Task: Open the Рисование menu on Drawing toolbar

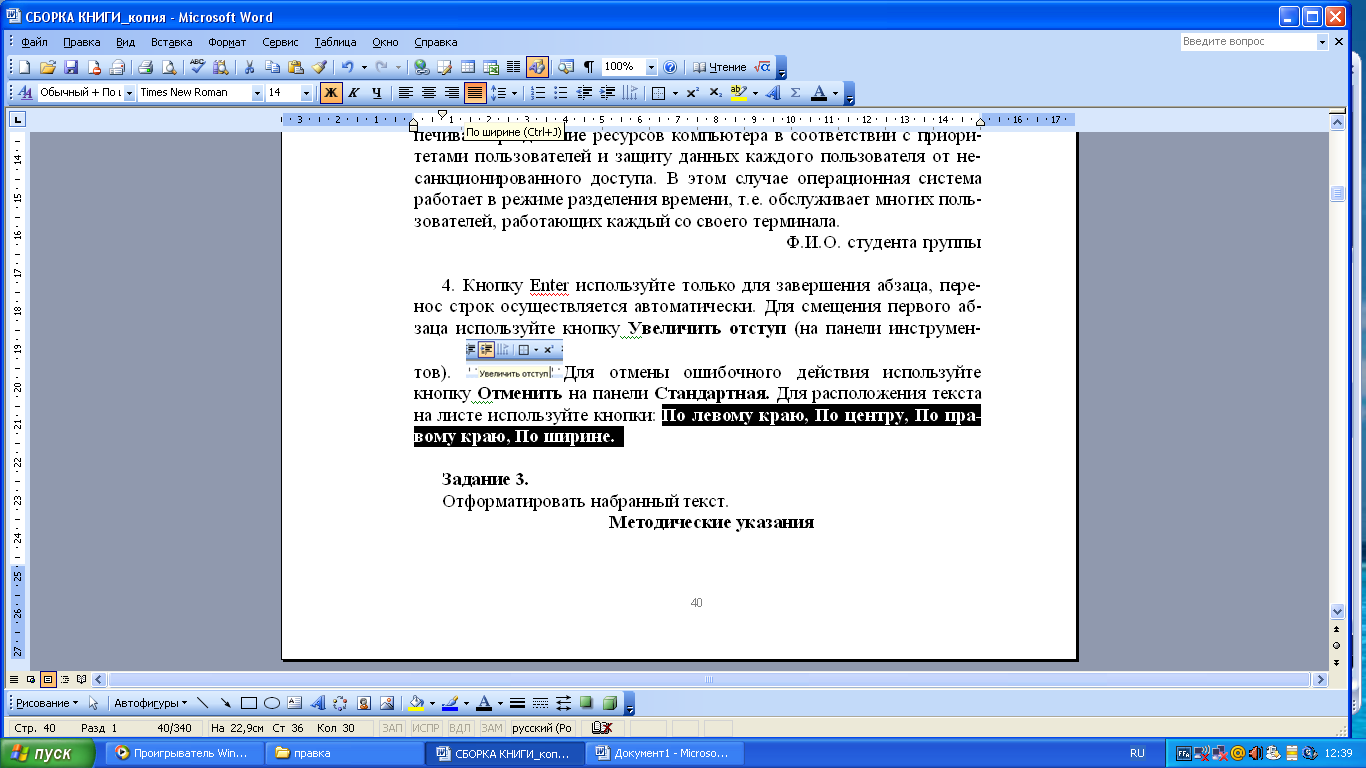Action: 47,702
